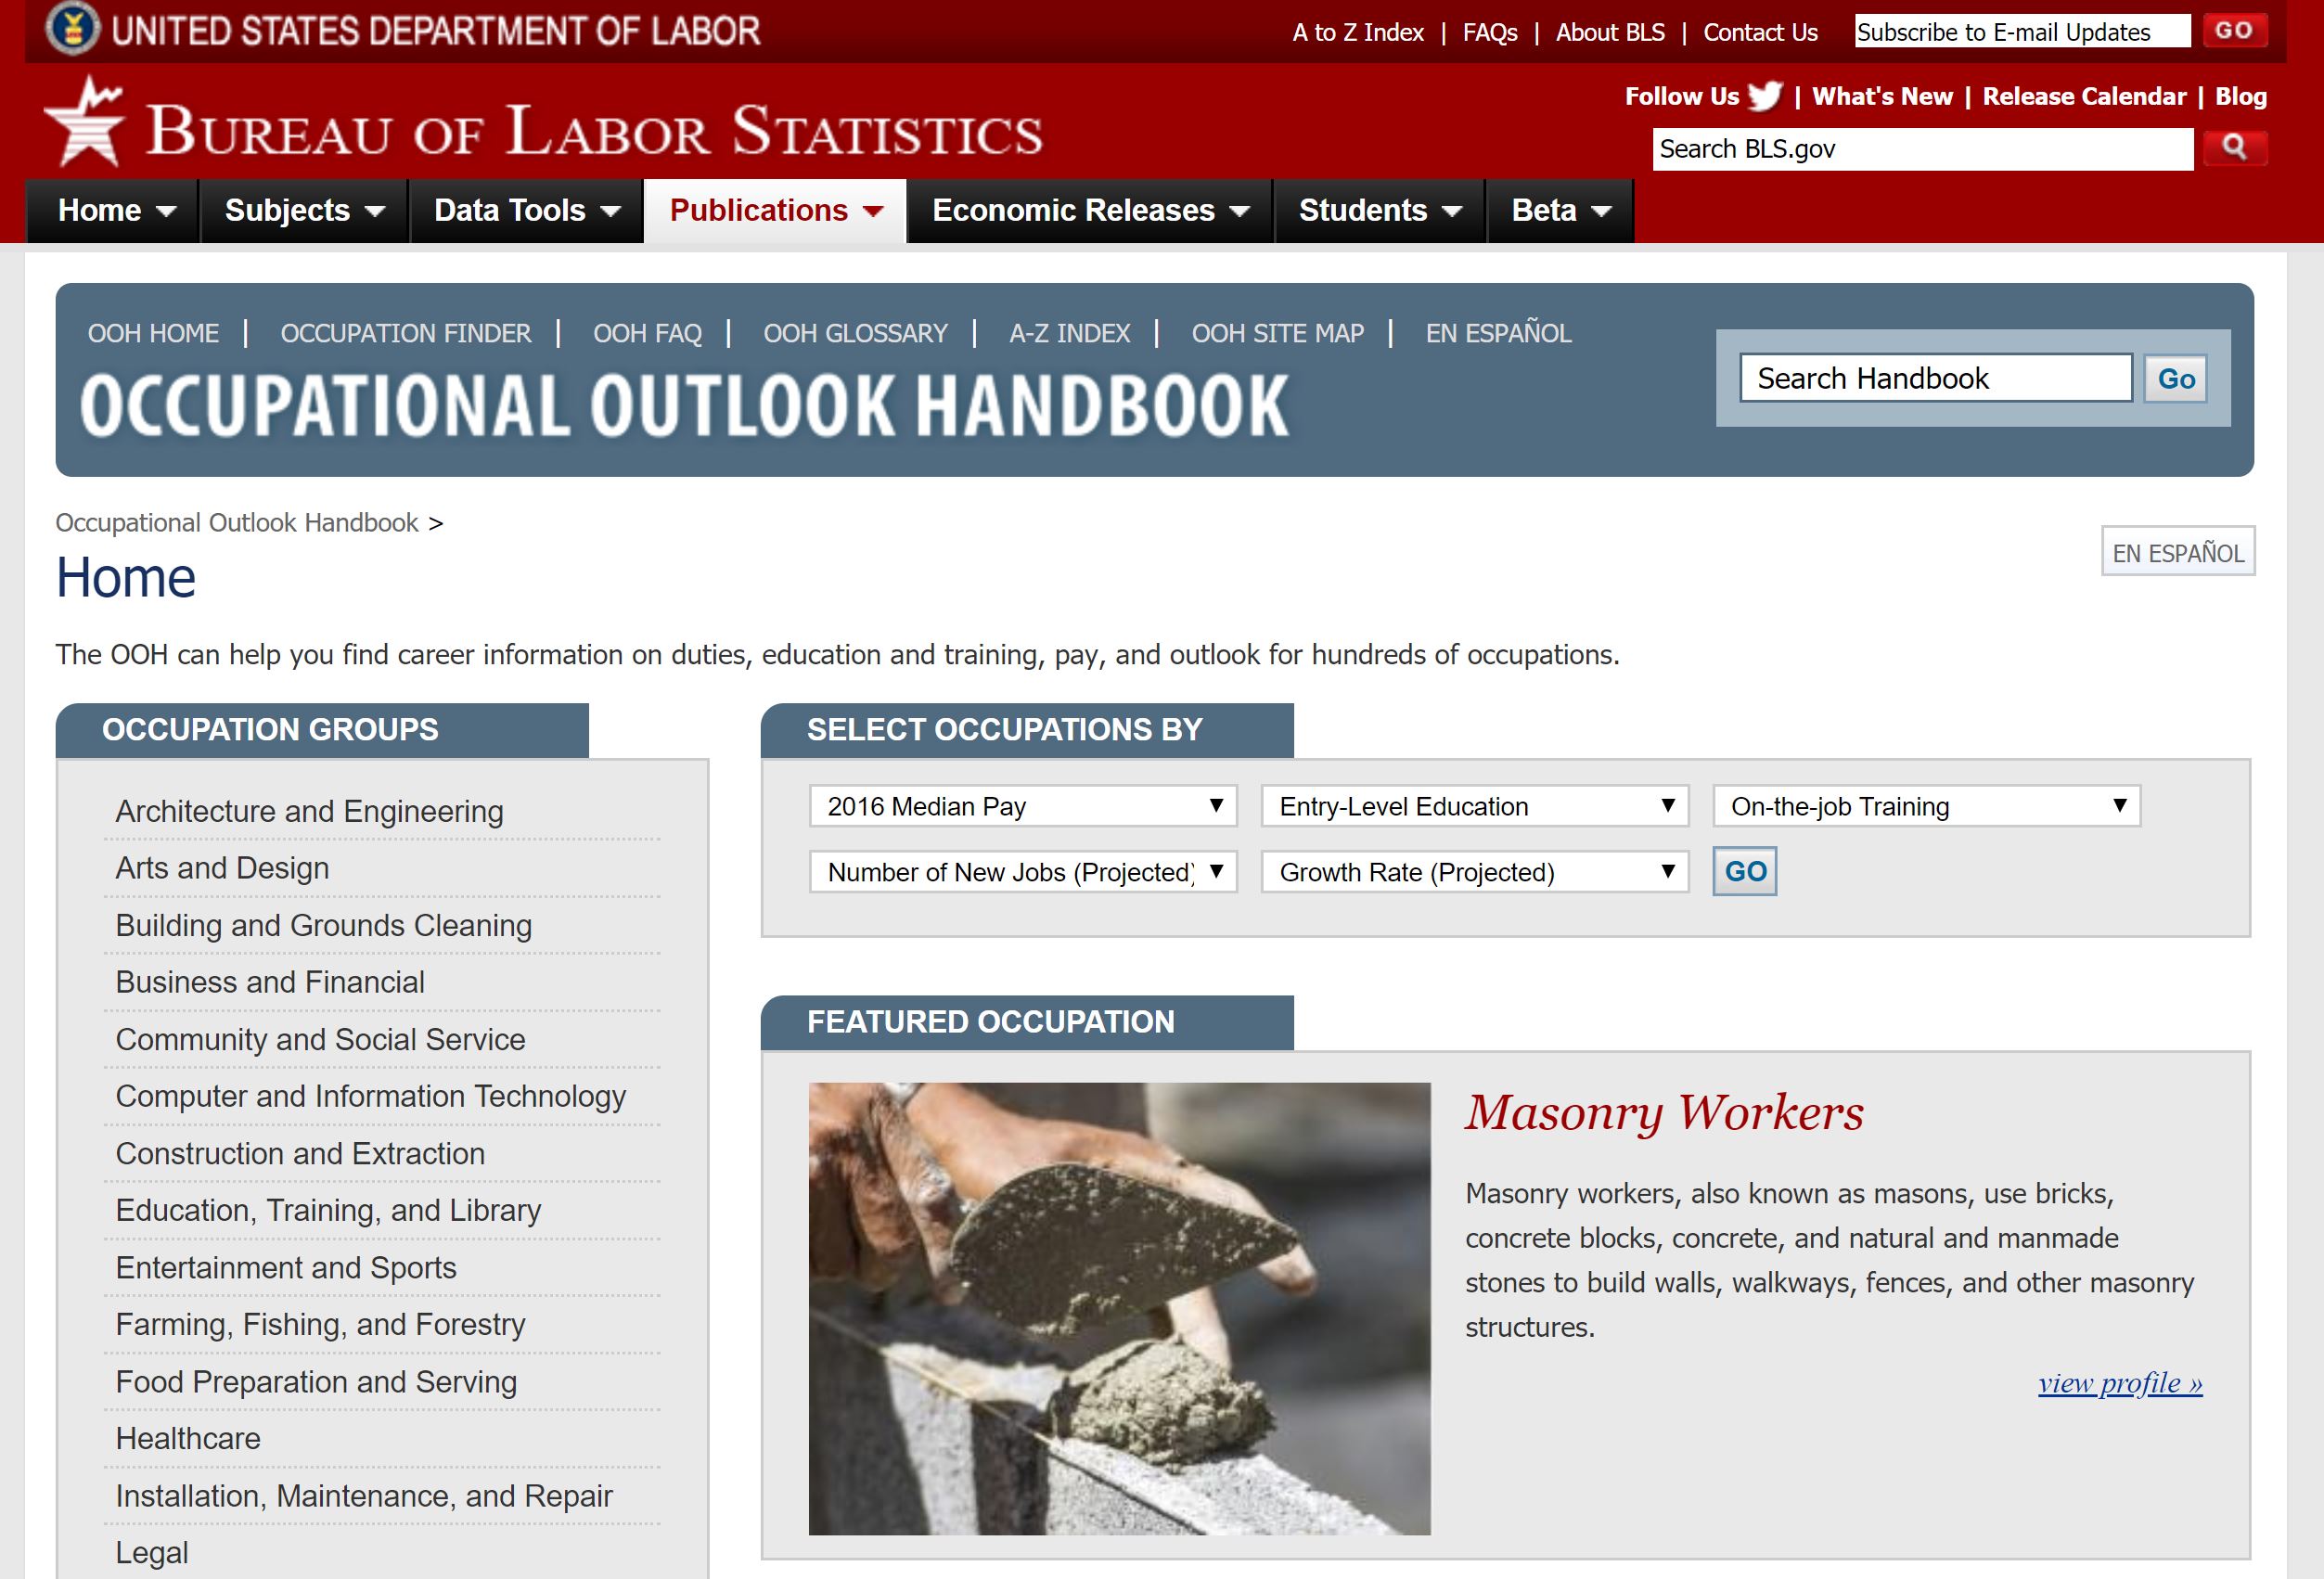Open the Growth Rate (Projected) dropdown

click(x=1475, y=872)
